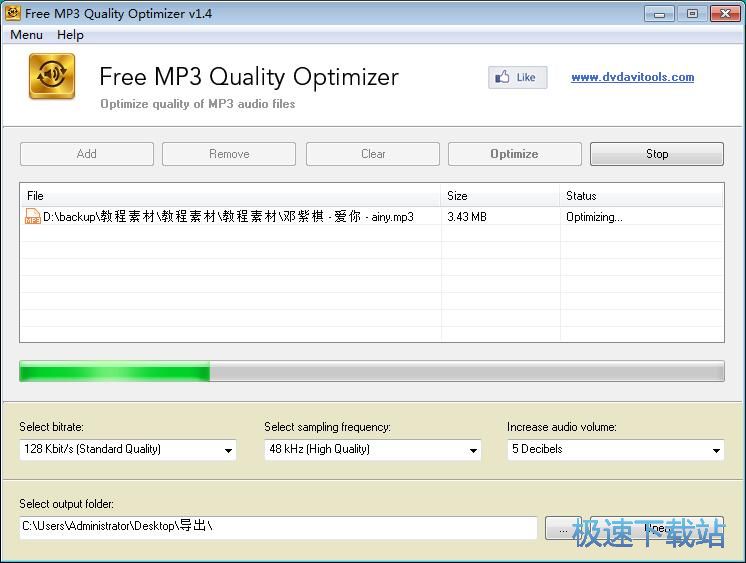Click the gold speaker application logo
The width and height of the screenshot is (746, 563).
point(52,76)
